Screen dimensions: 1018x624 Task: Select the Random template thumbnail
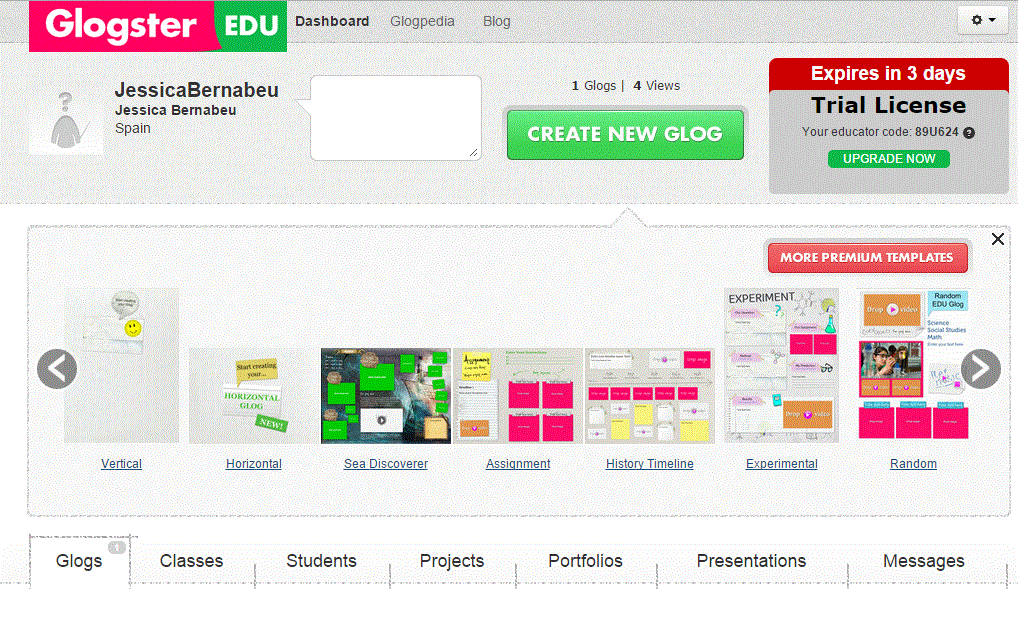coord(913,366)
